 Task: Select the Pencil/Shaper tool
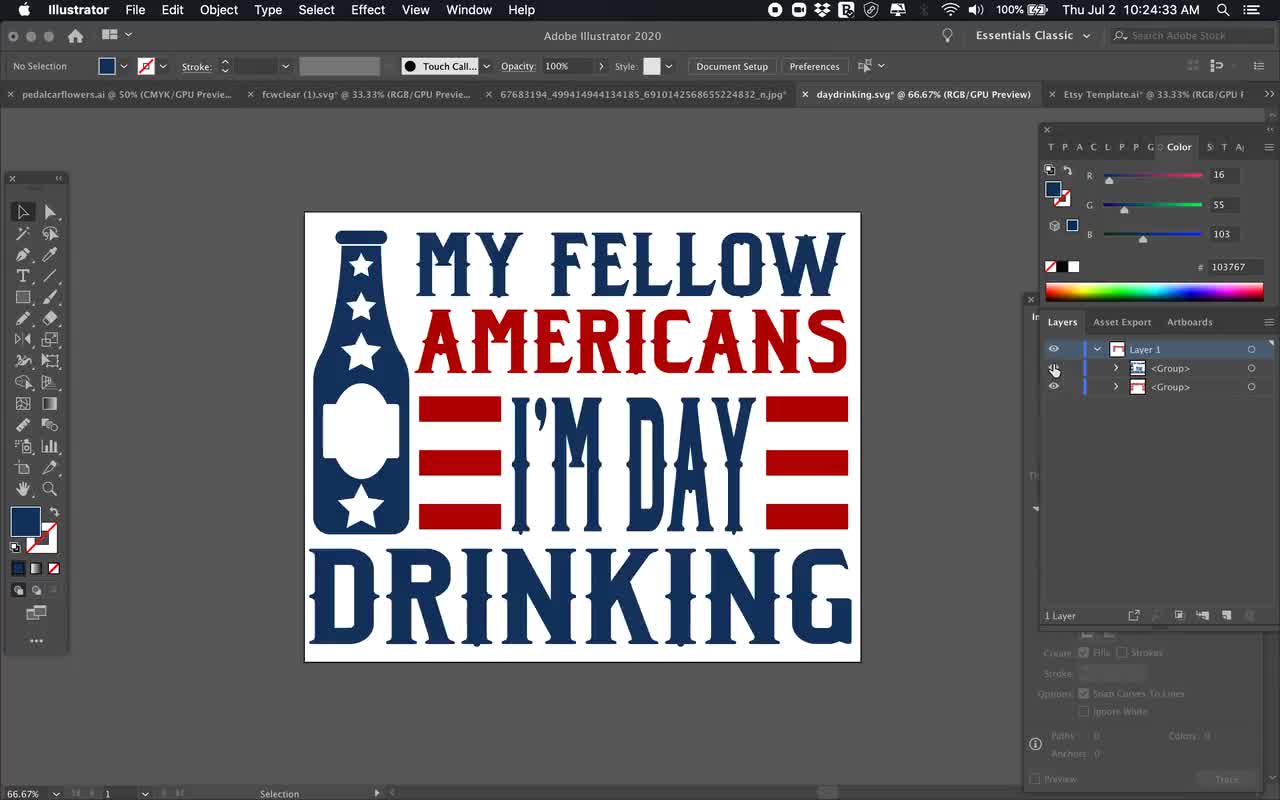pyautogui.click(x=23, y=318)
